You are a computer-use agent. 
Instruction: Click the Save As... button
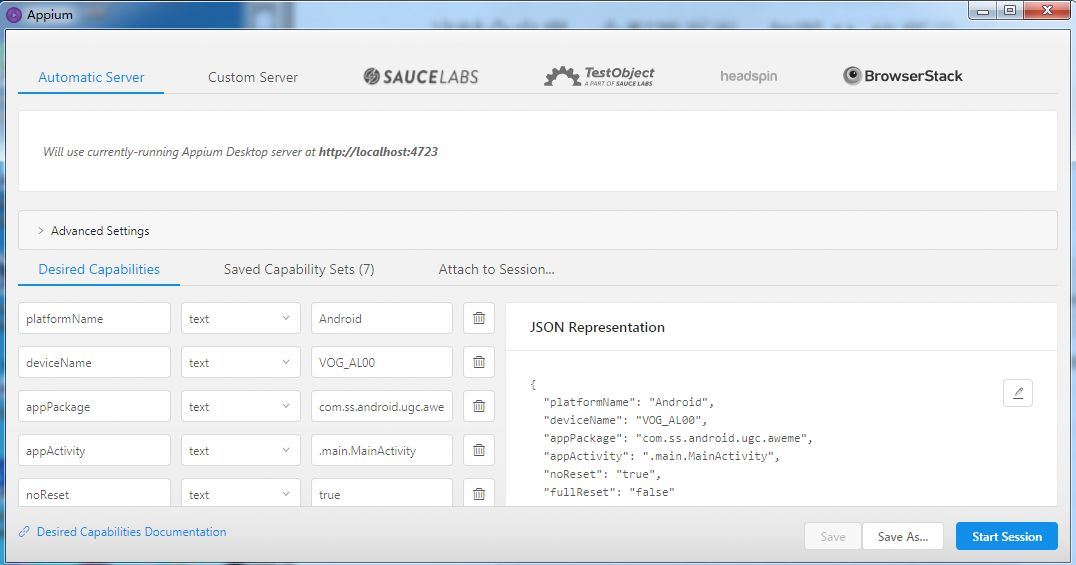point(903,537)
